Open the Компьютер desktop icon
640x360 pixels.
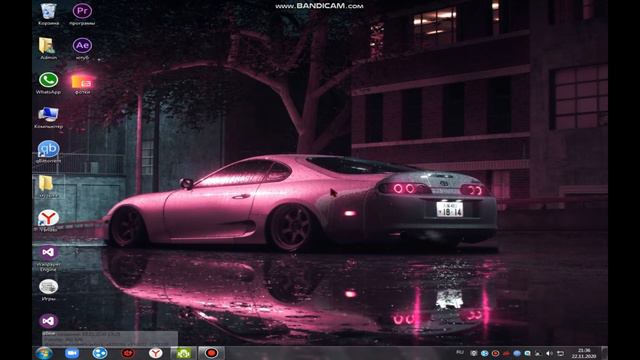point(48,117)
